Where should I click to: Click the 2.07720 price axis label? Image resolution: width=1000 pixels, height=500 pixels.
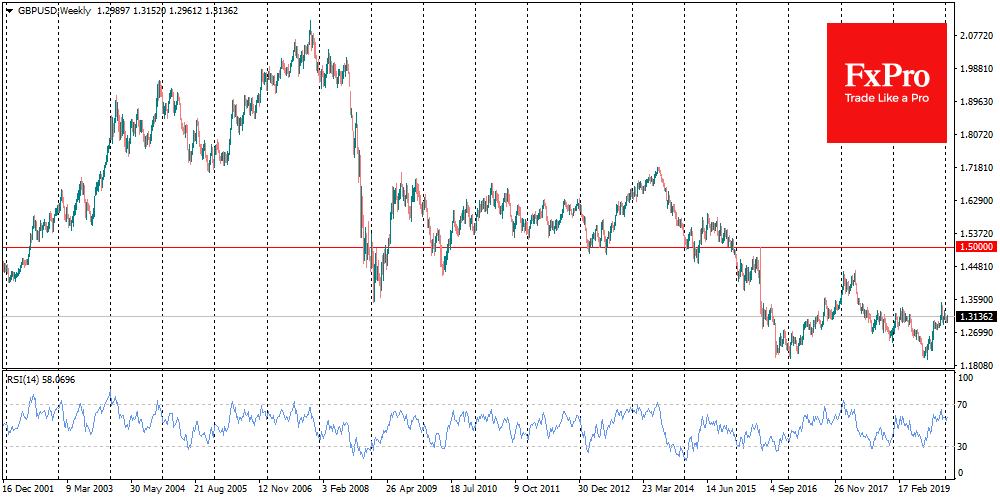(x=976, y=36)
